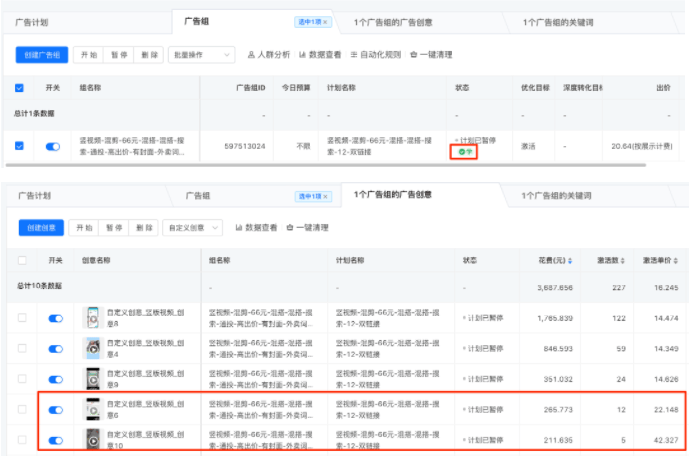Click the 创建创意 button
This screenshot has width=696, height=458.
[41, 228]
